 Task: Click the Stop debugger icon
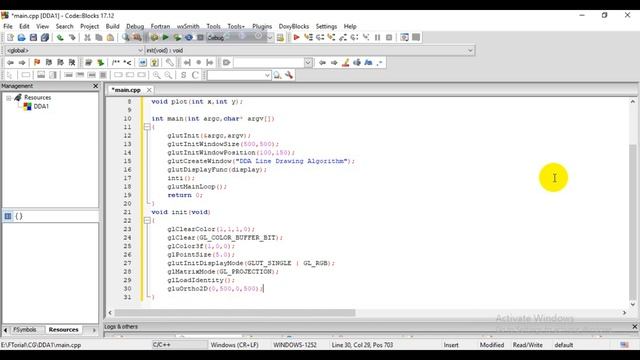coord(389,38)
